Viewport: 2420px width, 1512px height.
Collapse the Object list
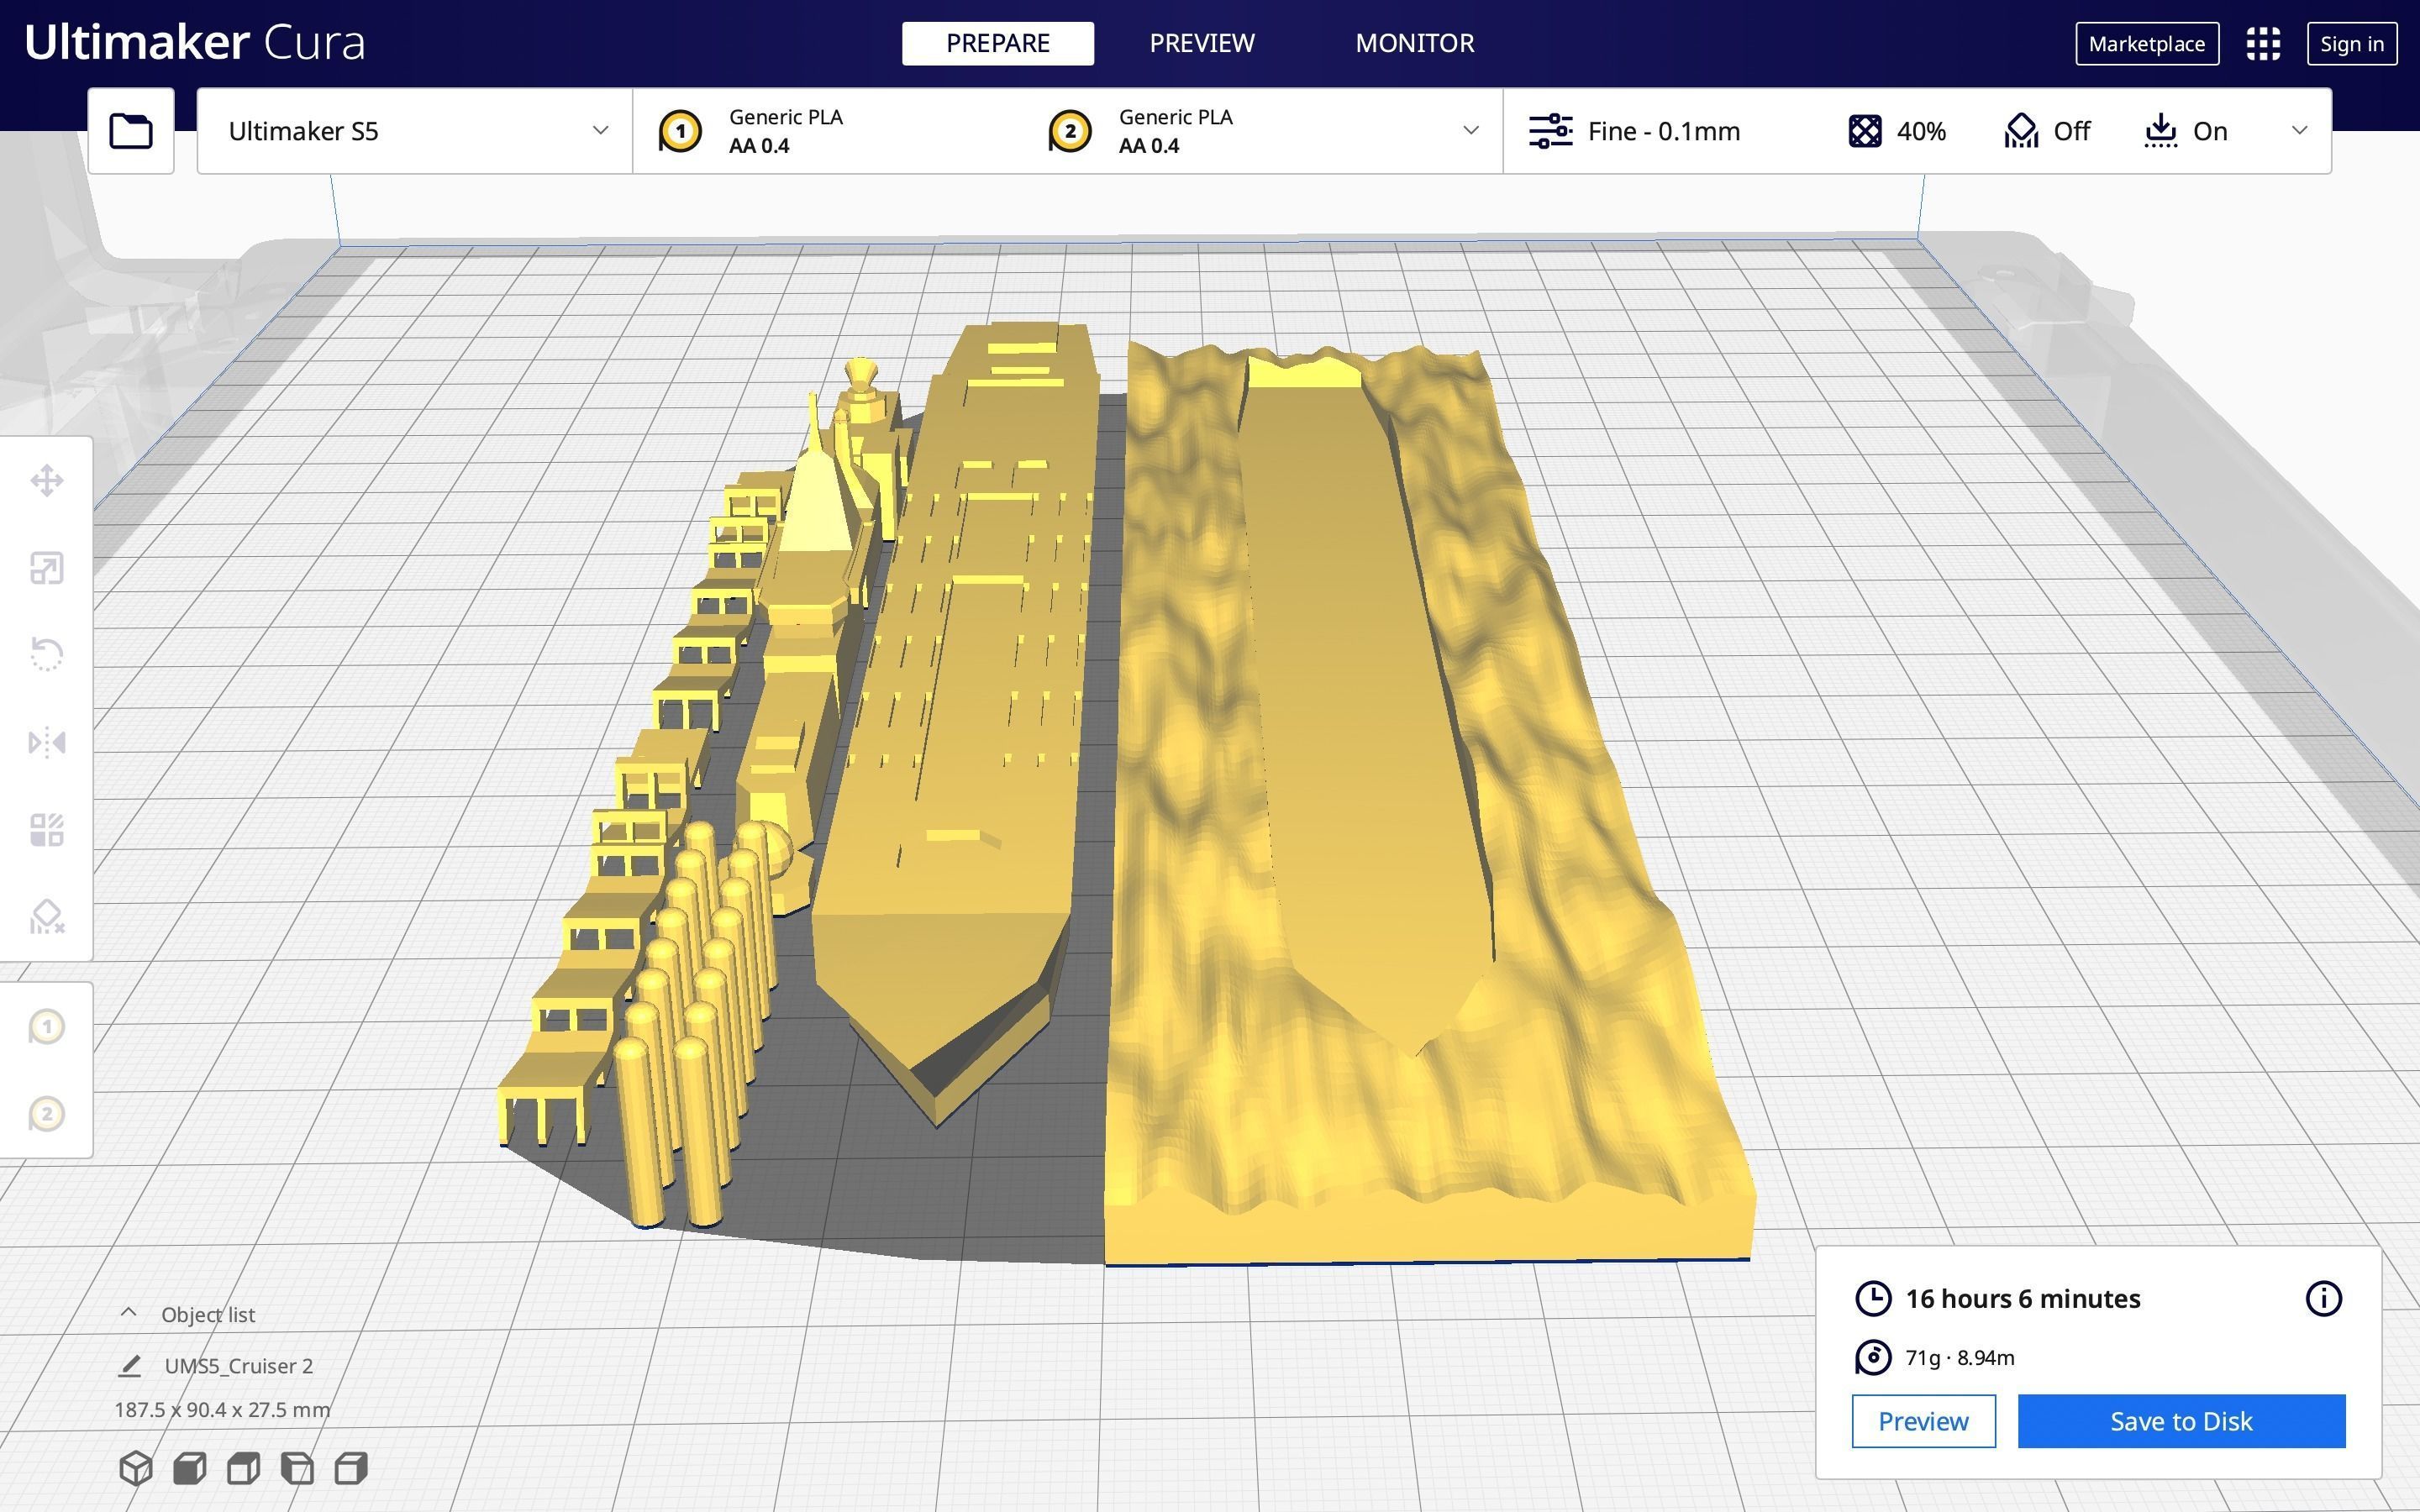pyautogui.click(x=129, y=1314)
